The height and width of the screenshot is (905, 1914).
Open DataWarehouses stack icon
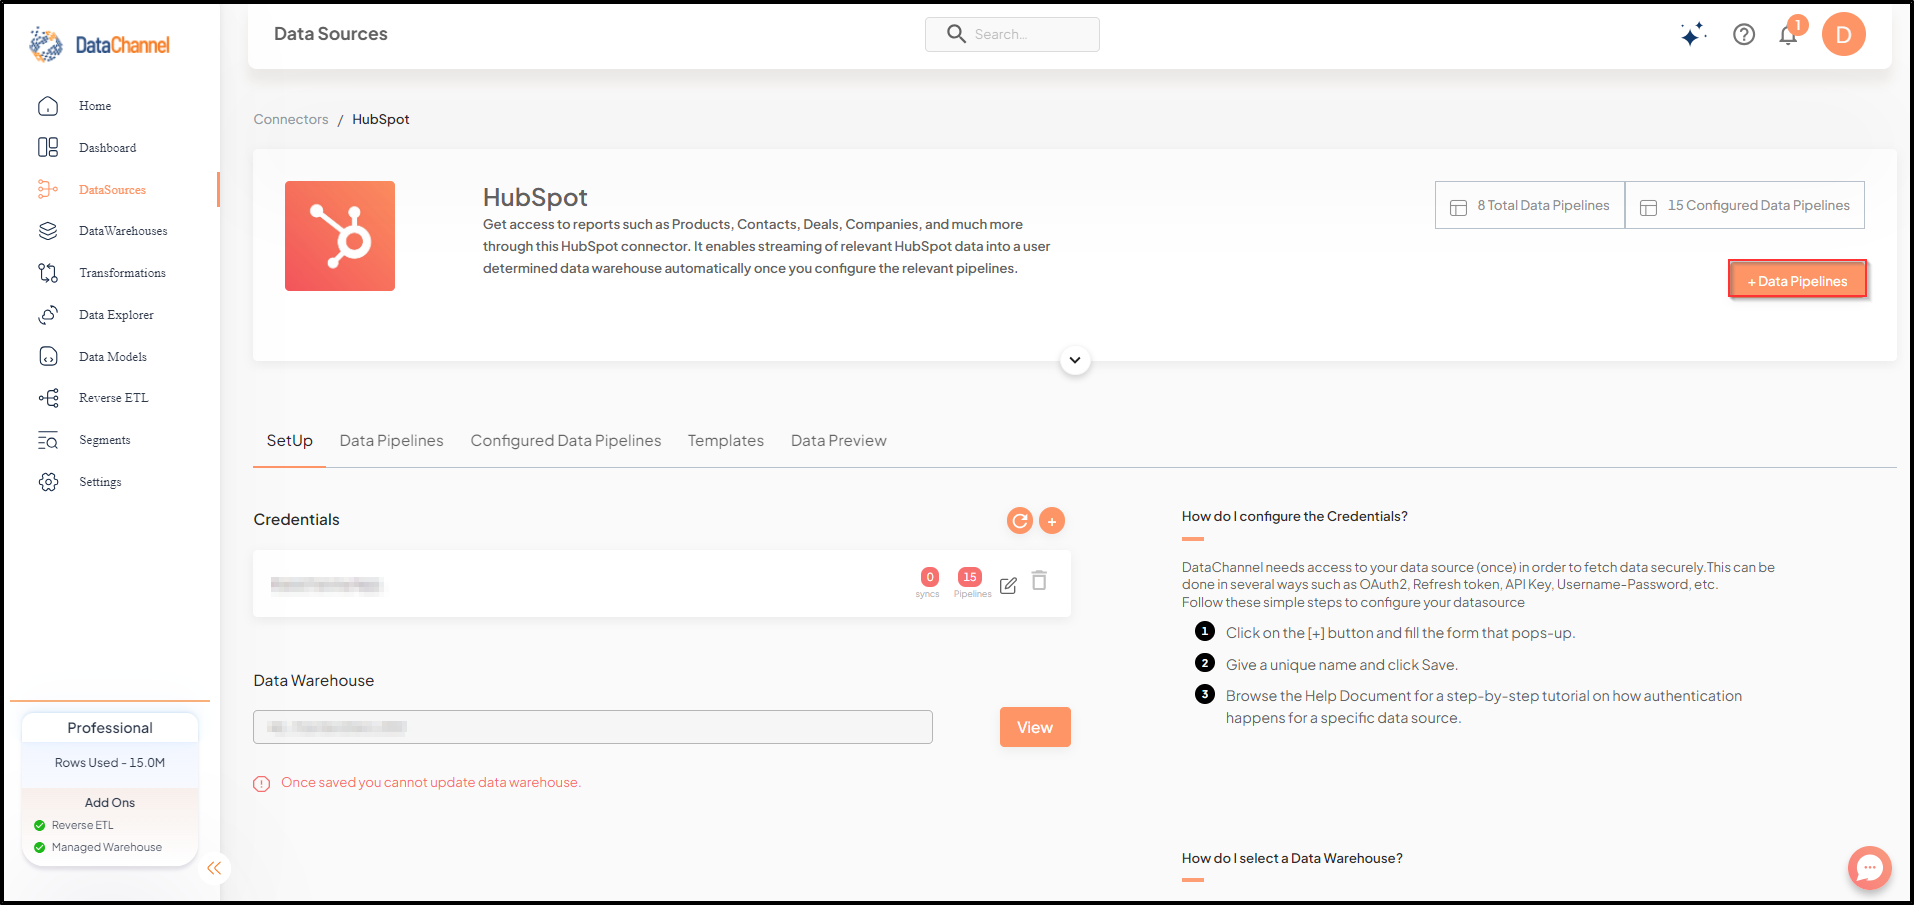pyautogui.click(x=48, y=231)
